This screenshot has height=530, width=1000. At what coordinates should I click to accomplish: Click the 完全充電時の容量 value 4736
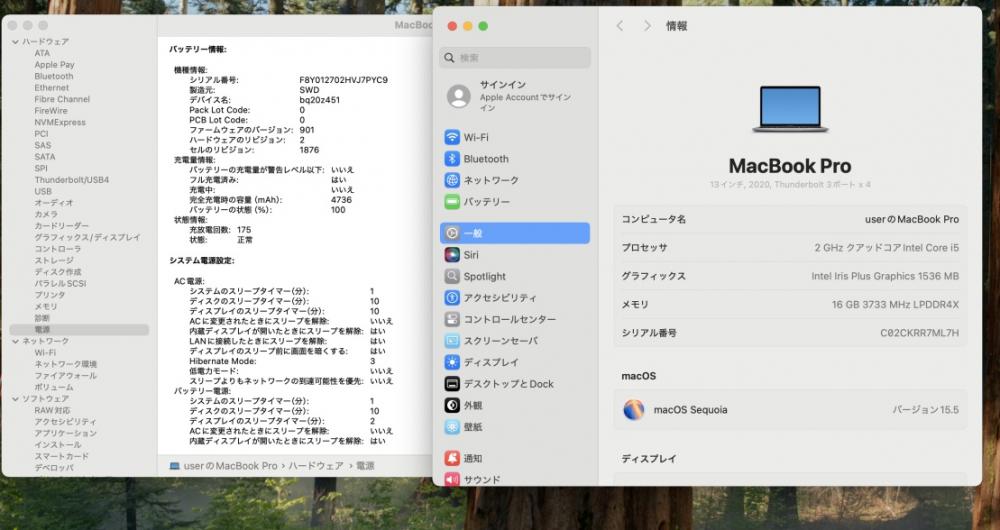pyautogui.click(x=341, y=200)
